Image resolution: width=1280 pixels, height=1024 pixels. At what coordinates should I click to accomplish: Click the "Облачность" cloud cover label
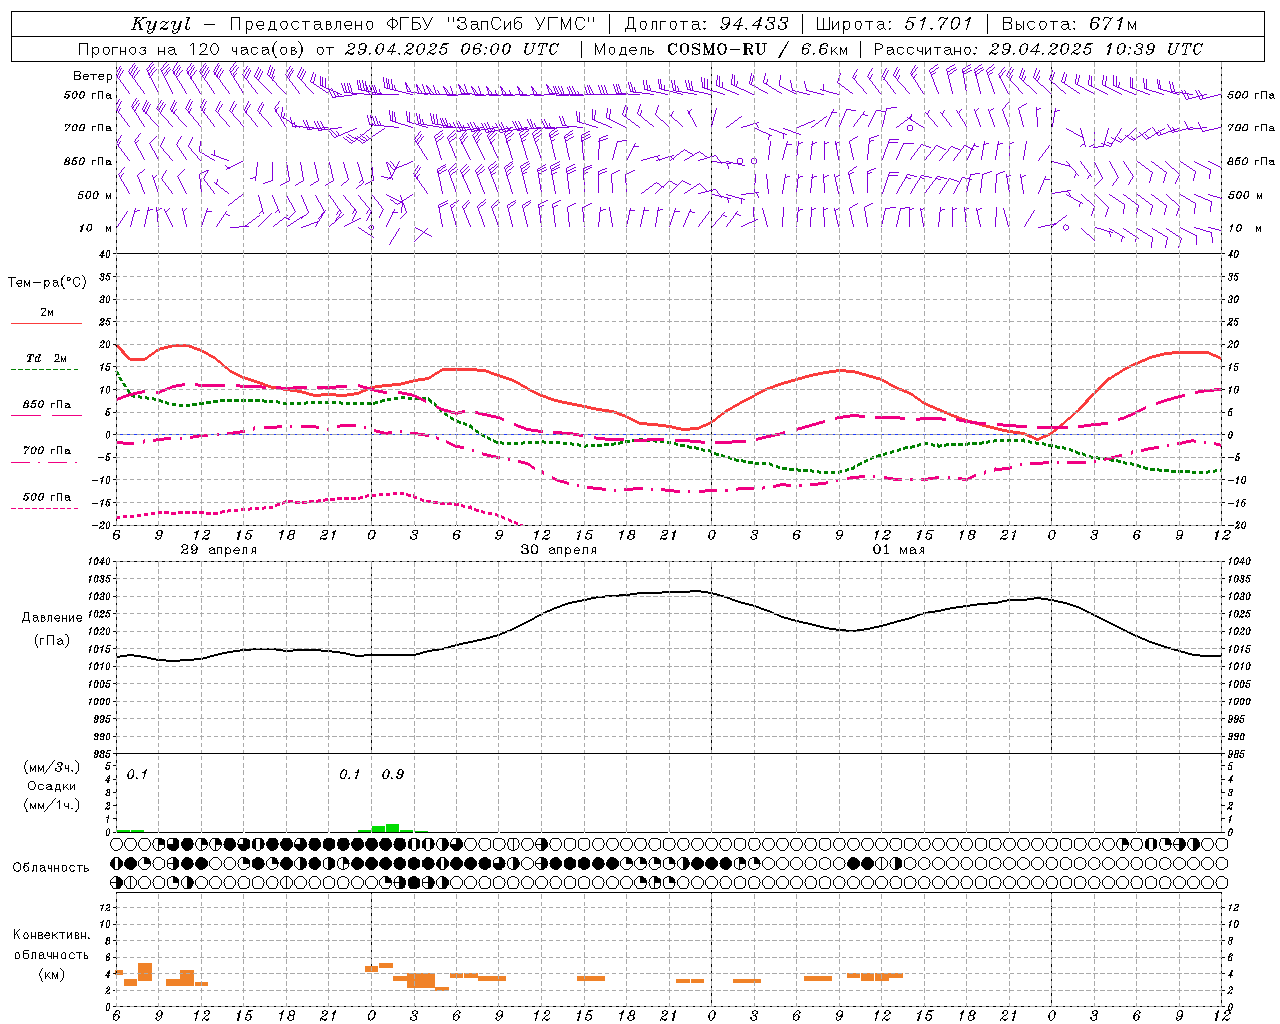(x=51, y=867)
